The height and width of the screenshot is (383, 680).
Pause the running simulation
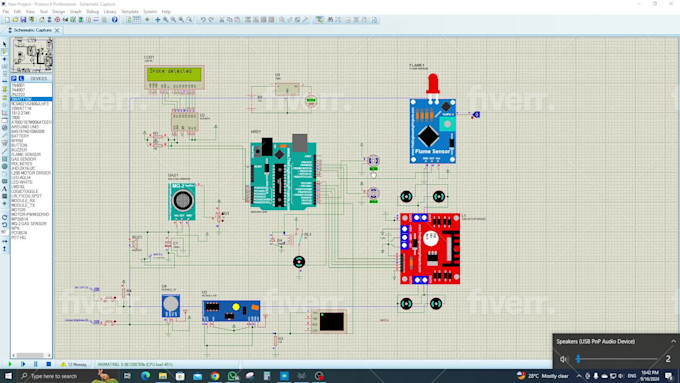[x=36, y=364]
